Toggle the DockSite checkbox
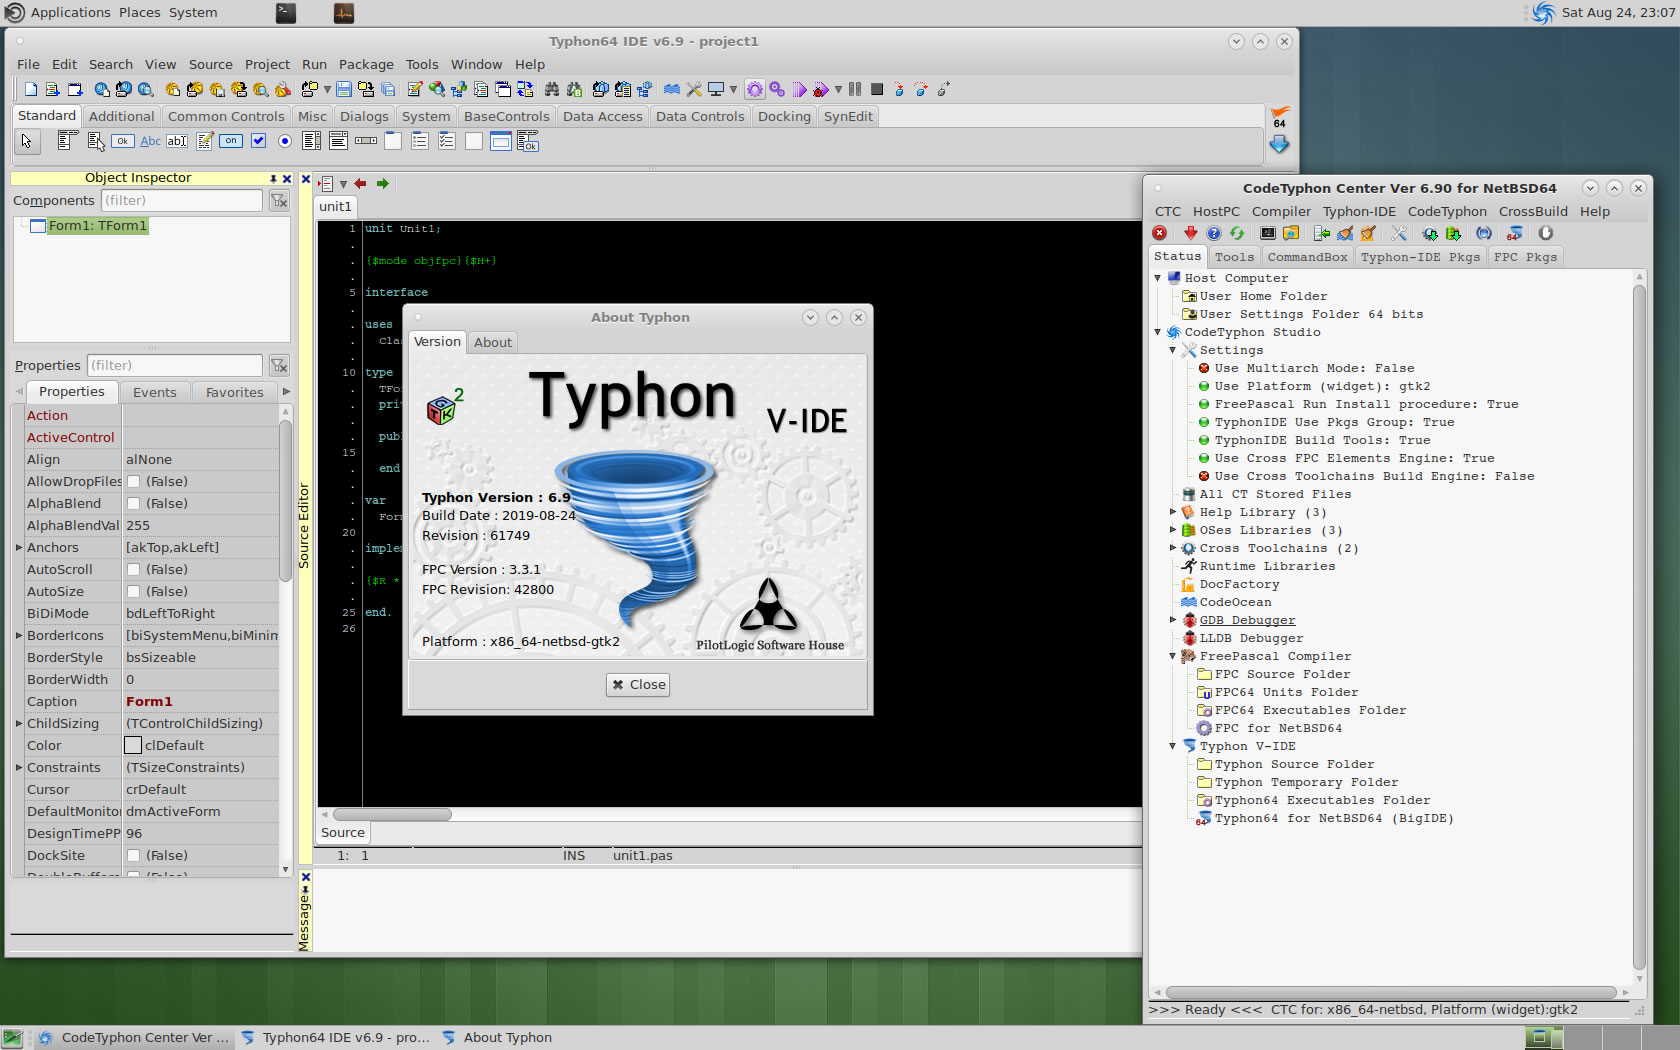Viewport: 1680px width, 1050px height. (133, 856)
